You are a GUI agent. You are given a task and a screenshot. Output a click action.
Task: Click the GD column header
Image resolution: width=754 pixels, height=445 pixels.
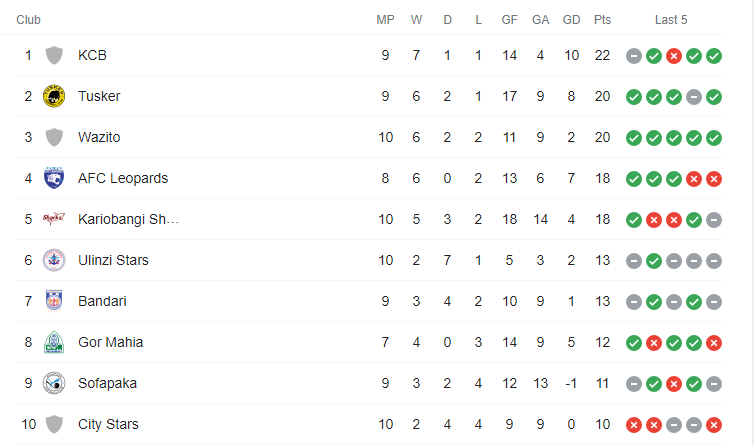point(571,20)
